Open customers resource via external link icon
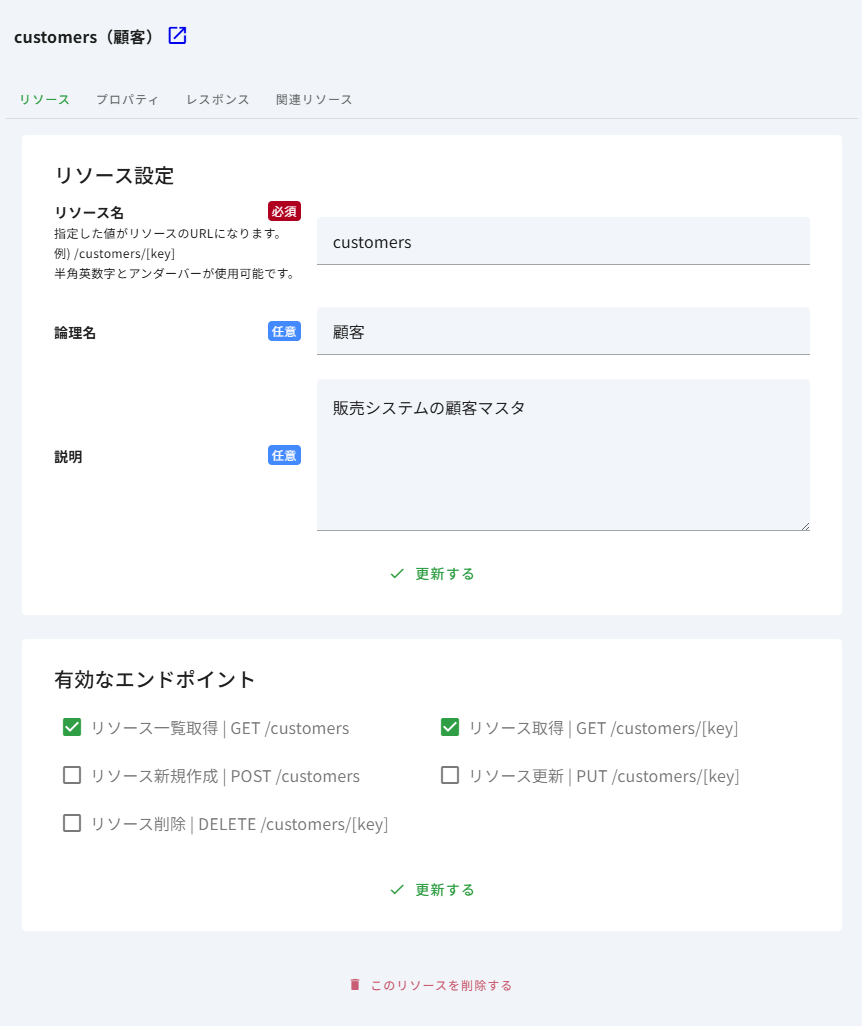The height and width of the screenshot is (1026, 862). pyautogui.click(x=177, y=35)
